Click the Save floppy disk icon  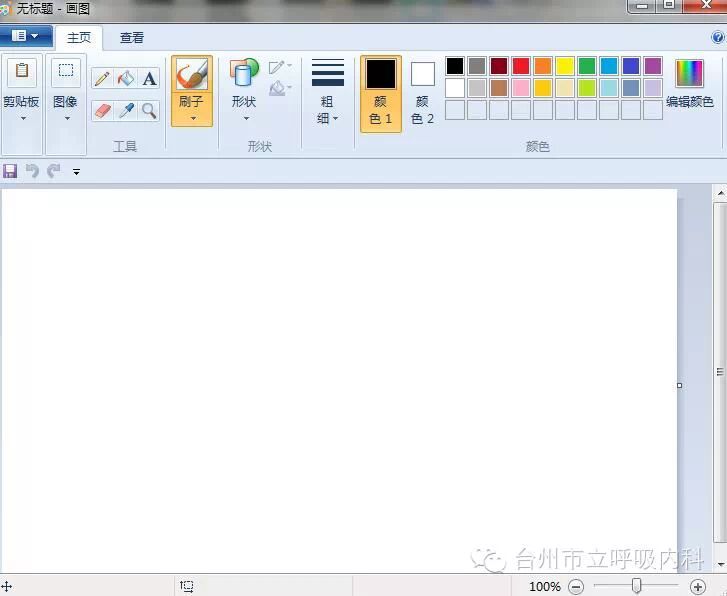(x=10, y=171)
